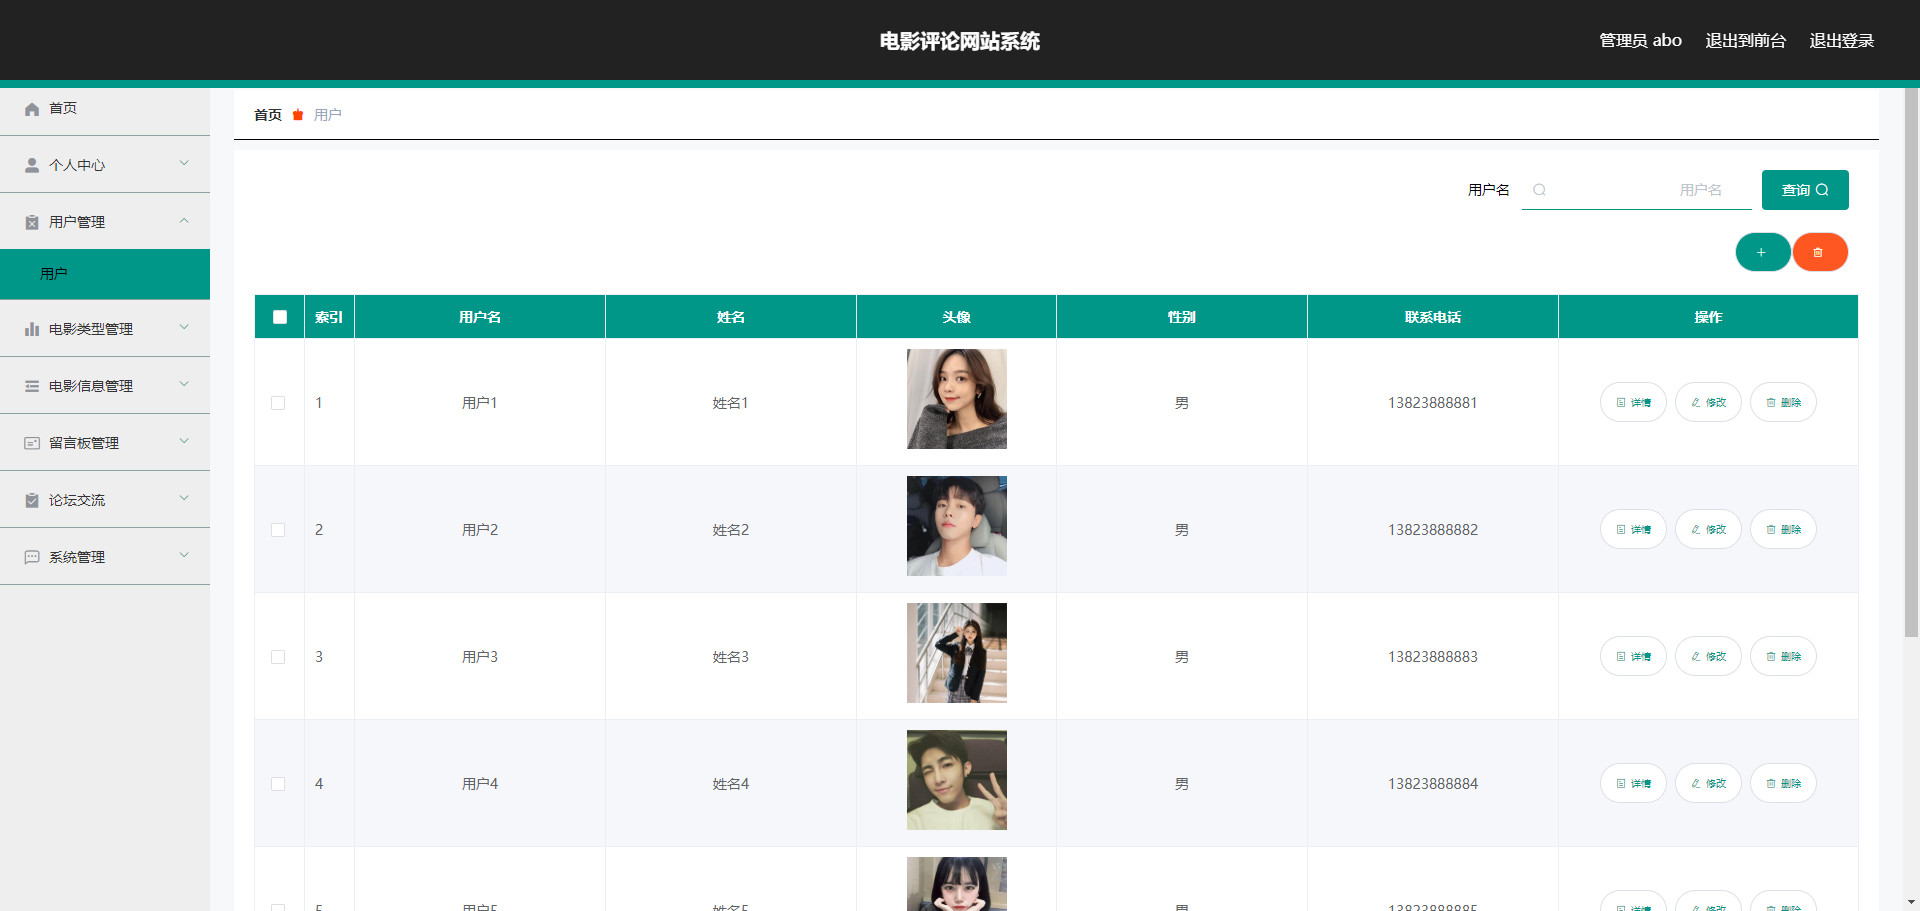Viewport: 1920px width, 911px height.
Task: Click the green plus add button
Action: pyautogui.click(x=1762, y=252)
